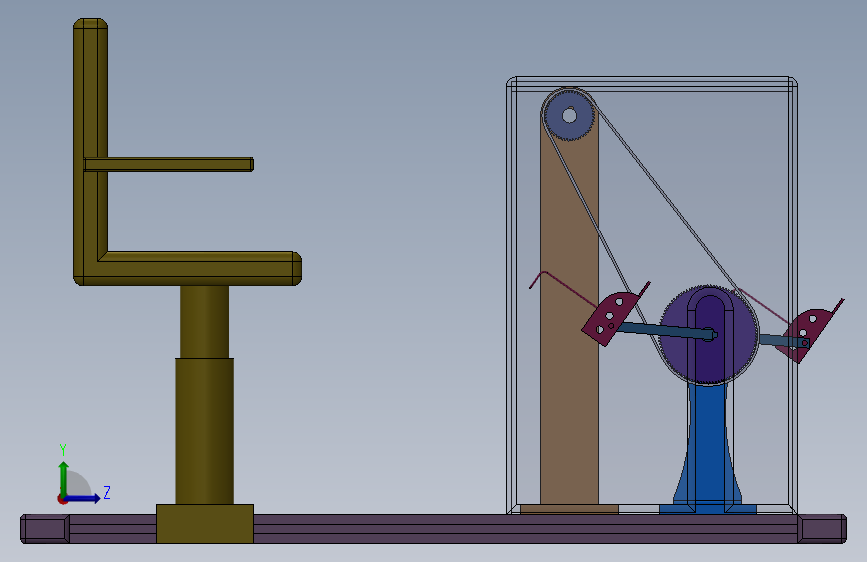This screenshot has width=867, height=562.
Task: Select the lower chair pedestal cylinder
Action: (205, 431)
